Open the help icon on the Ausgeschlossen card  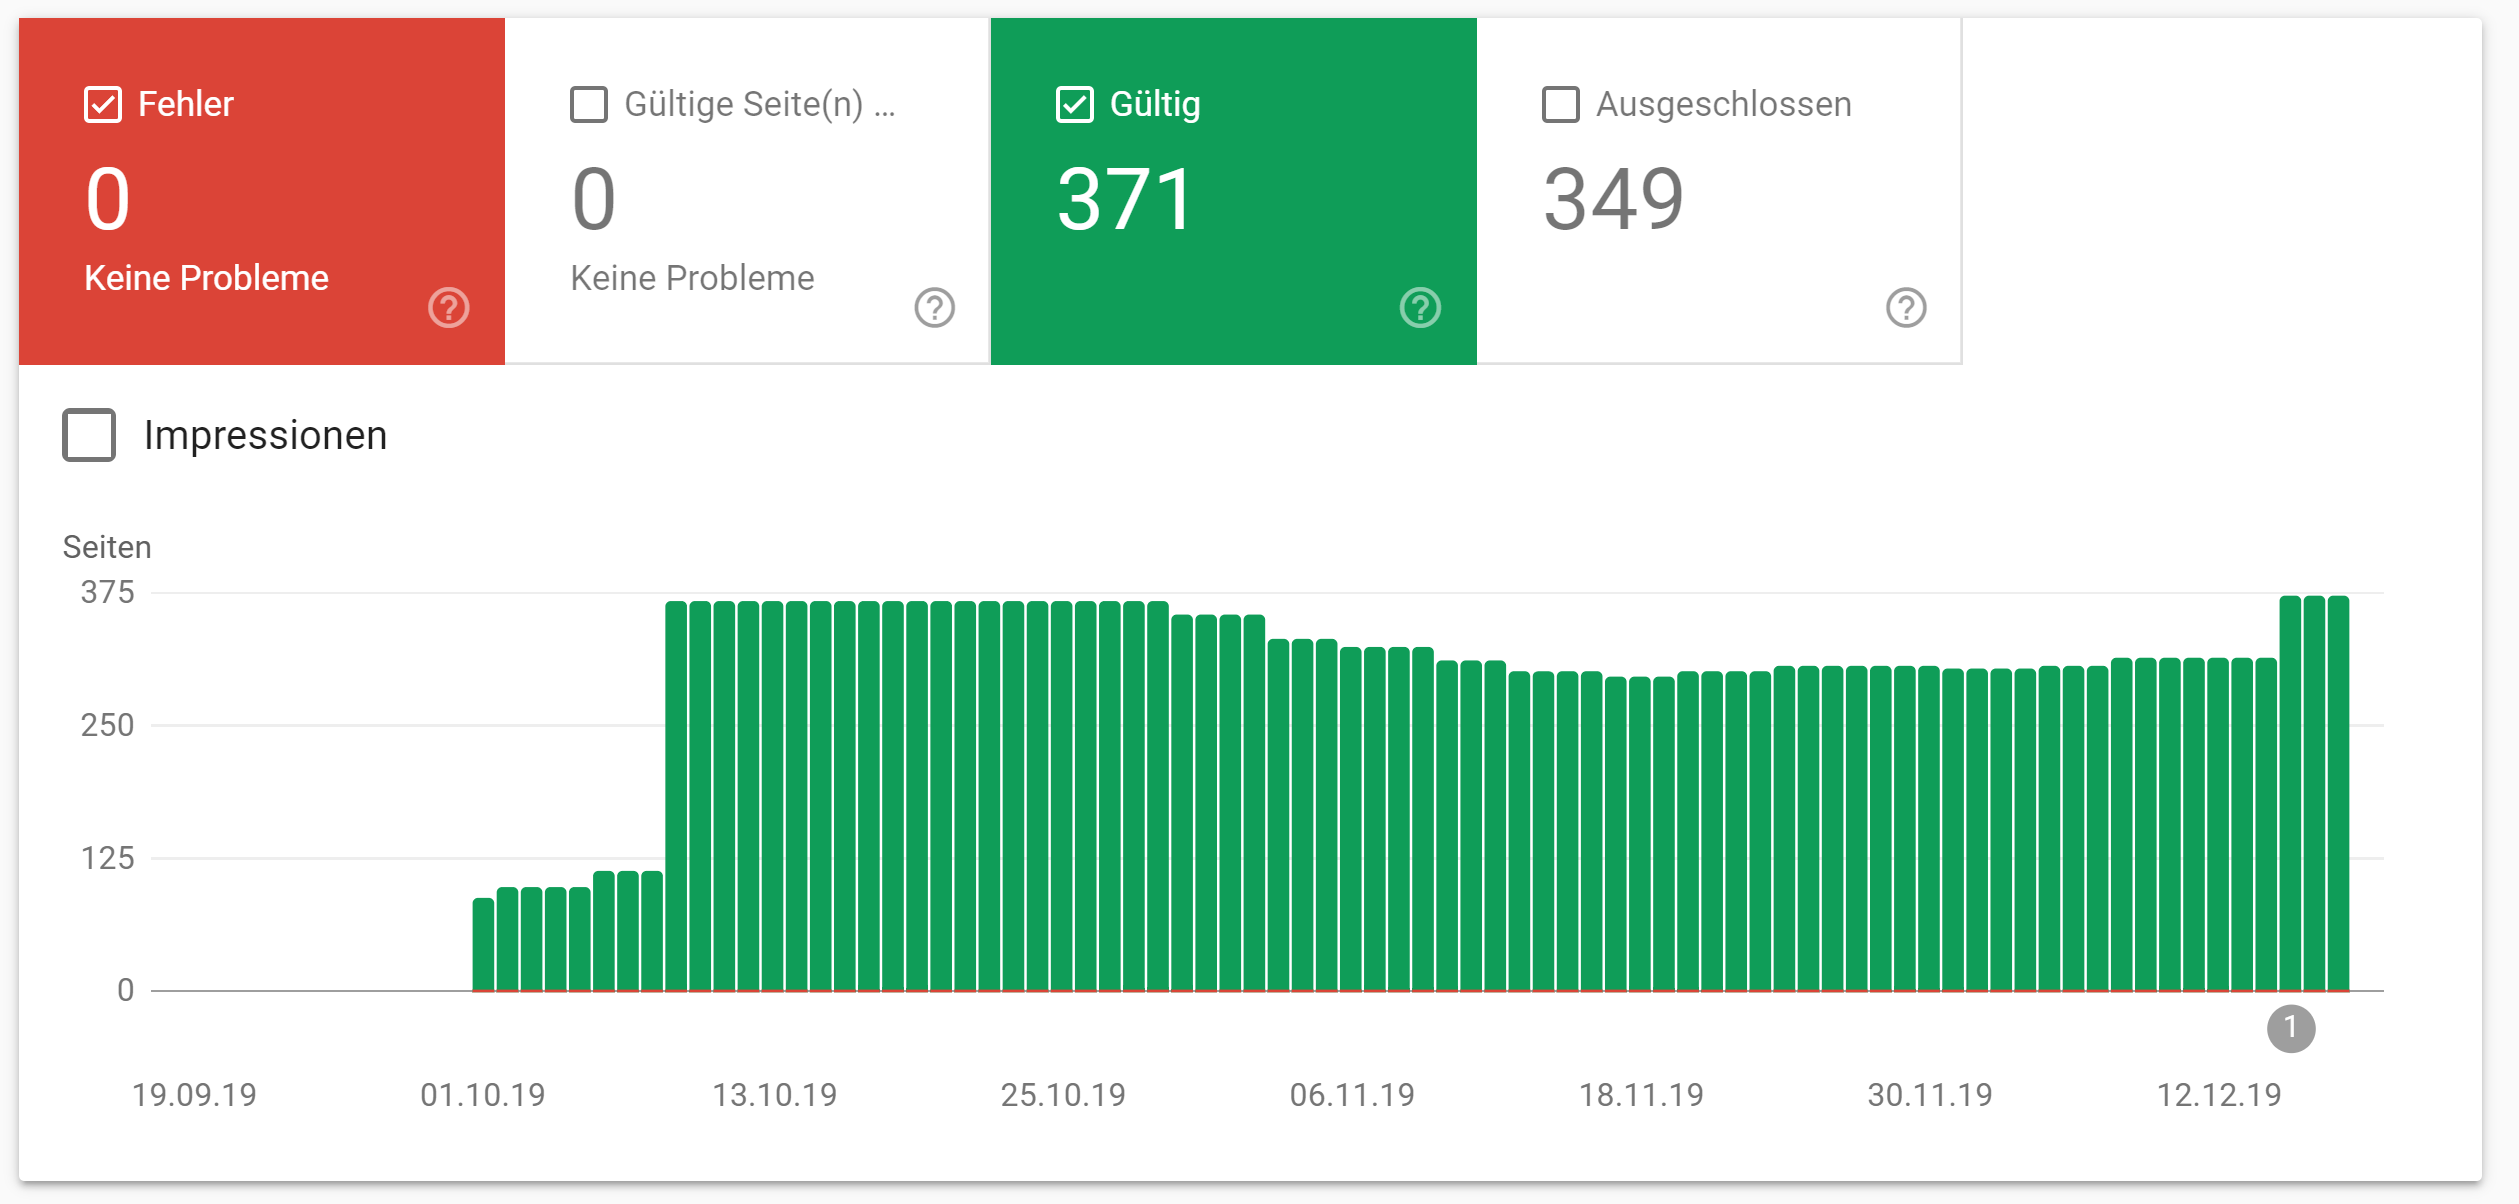(1904, 308)
